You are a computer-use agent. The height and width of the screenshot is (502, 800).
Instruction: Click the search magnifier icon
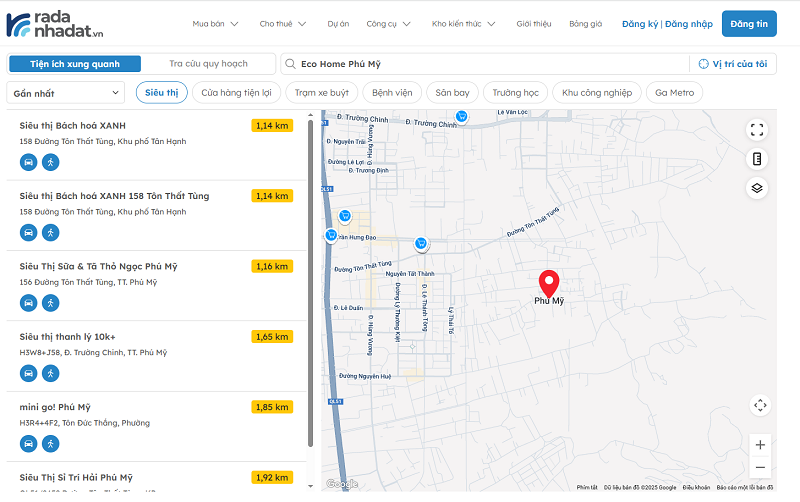pyautogui.click(x=290, y=64)
